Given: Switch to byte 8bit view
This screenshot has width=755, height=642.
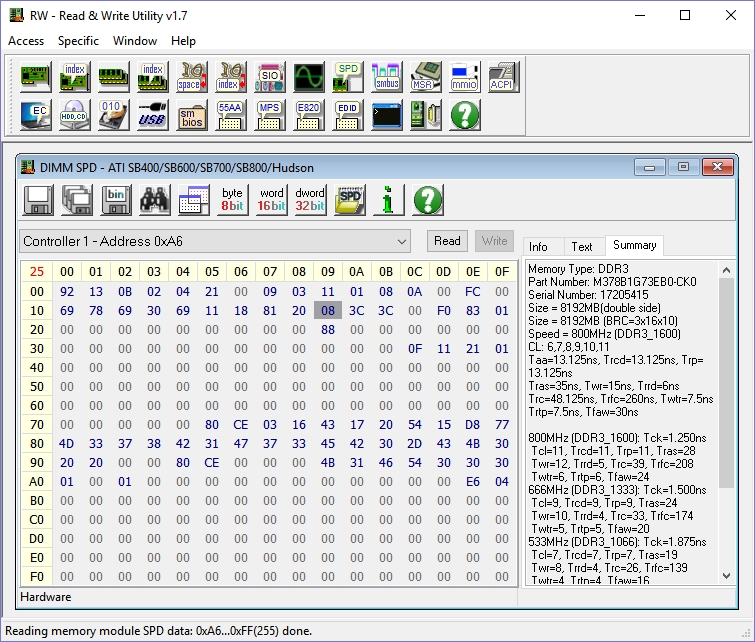Looking at the screenshot, I should (x=233, y=200).
